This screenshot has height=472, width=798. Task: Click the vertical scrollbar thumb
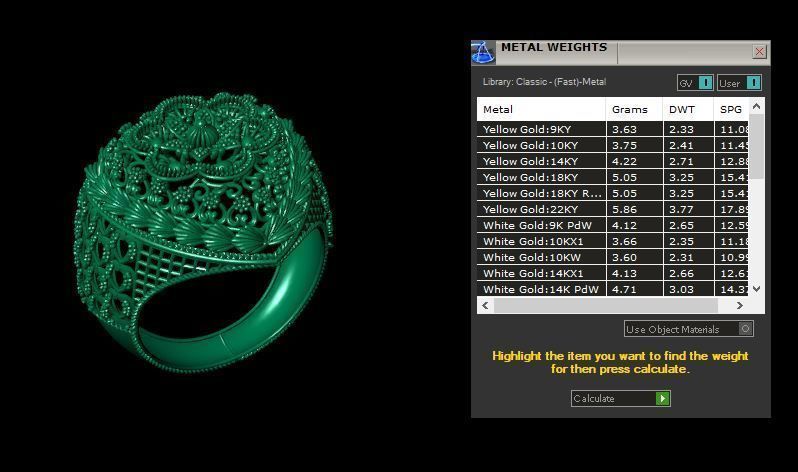click(x=756, y=147)
